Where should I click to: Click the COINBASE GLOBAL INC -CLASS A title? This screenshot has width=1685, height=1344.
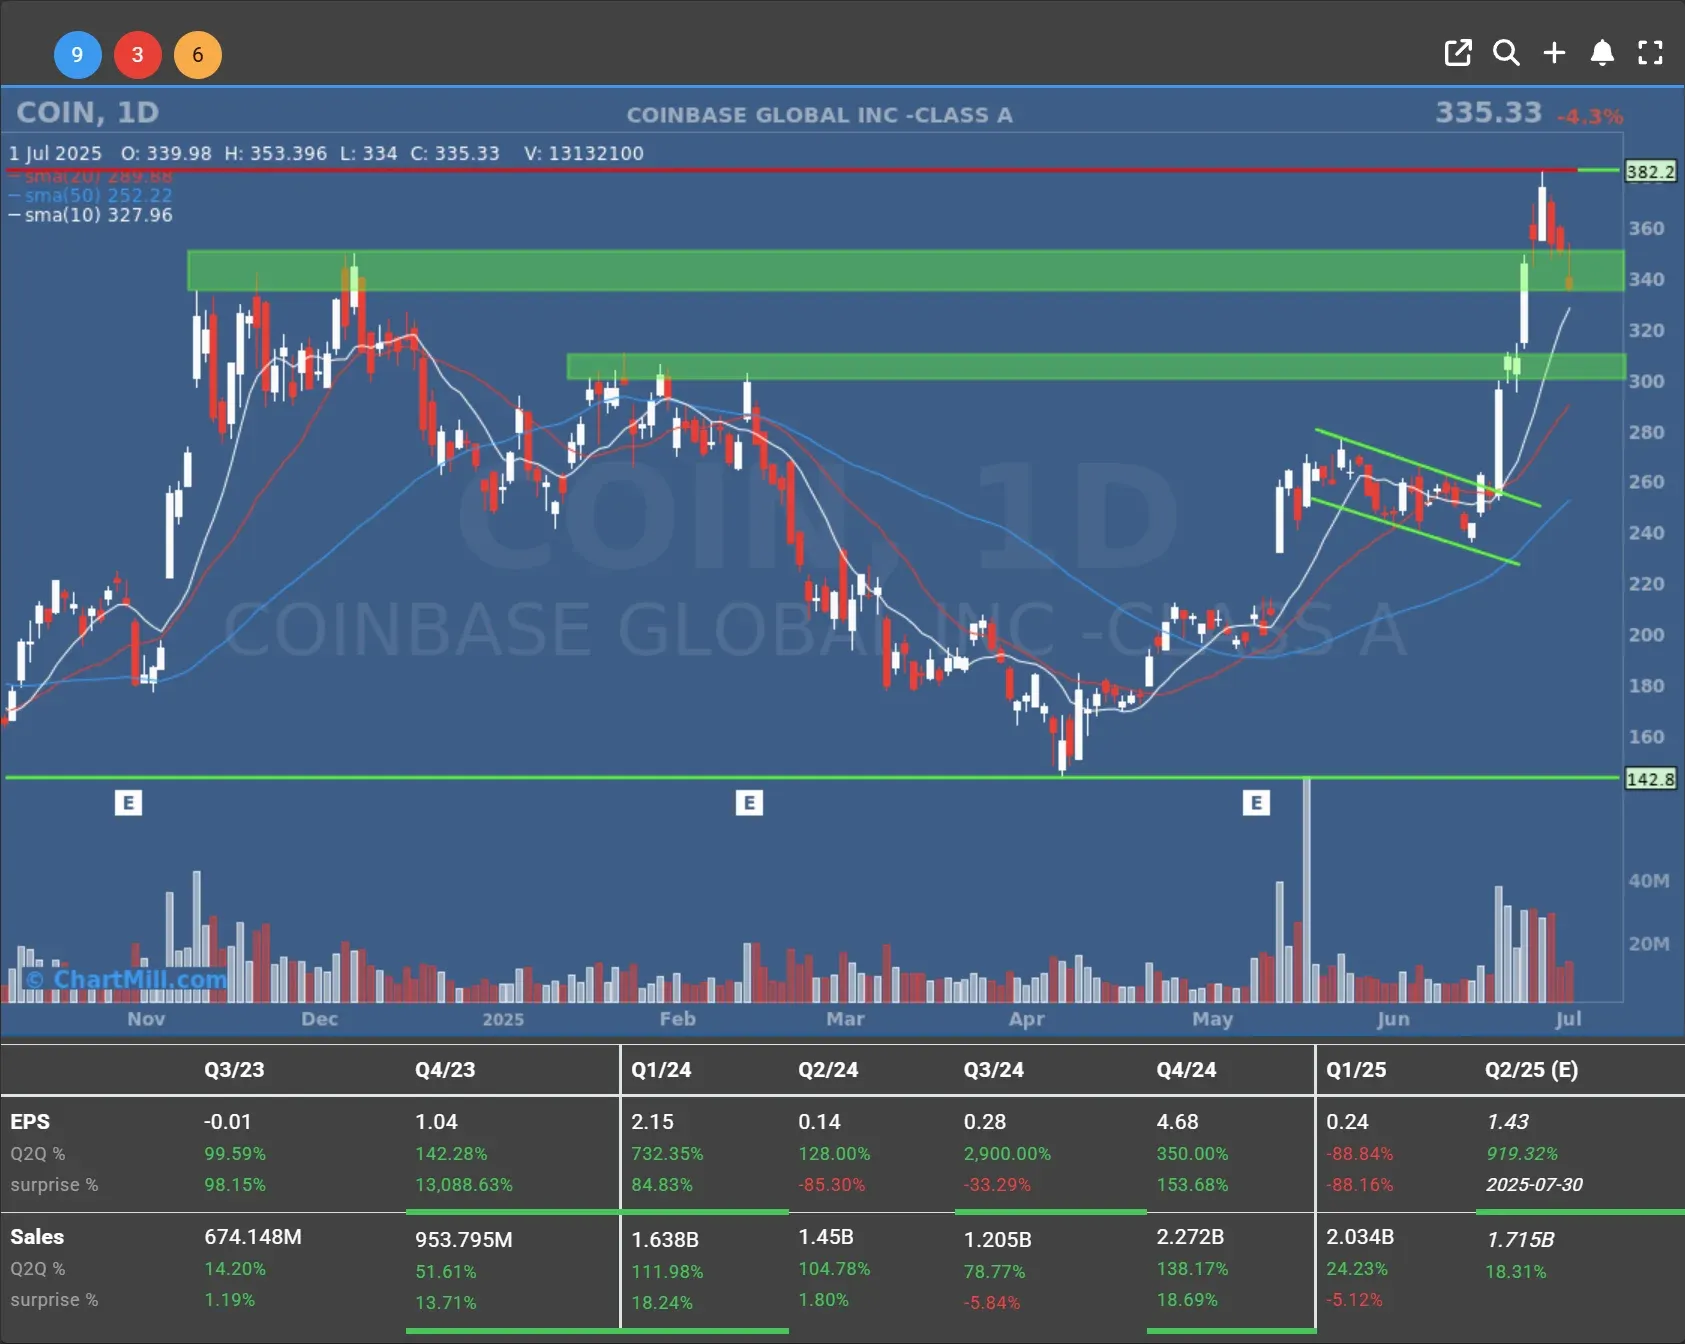[x=820, y=115]
